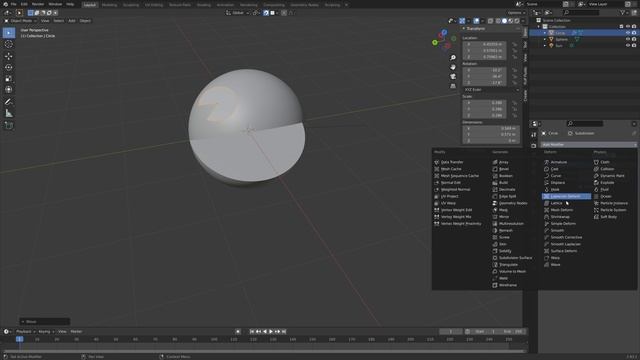The width and height of the screenshot is (640, 360).
Task: Choose the Solidify modifier
Action: coord(505,251)
